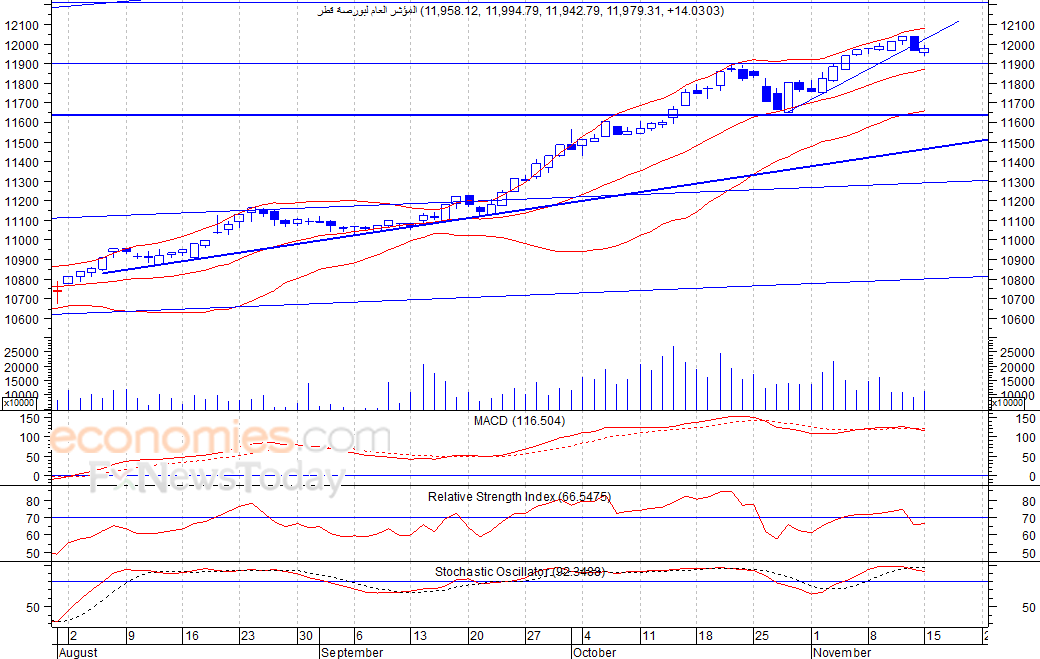Click the OHLC values text in header
Image resolution: width=1040 pixels, height=659 pixels.
pyautogui.click(x=574, y=11)
